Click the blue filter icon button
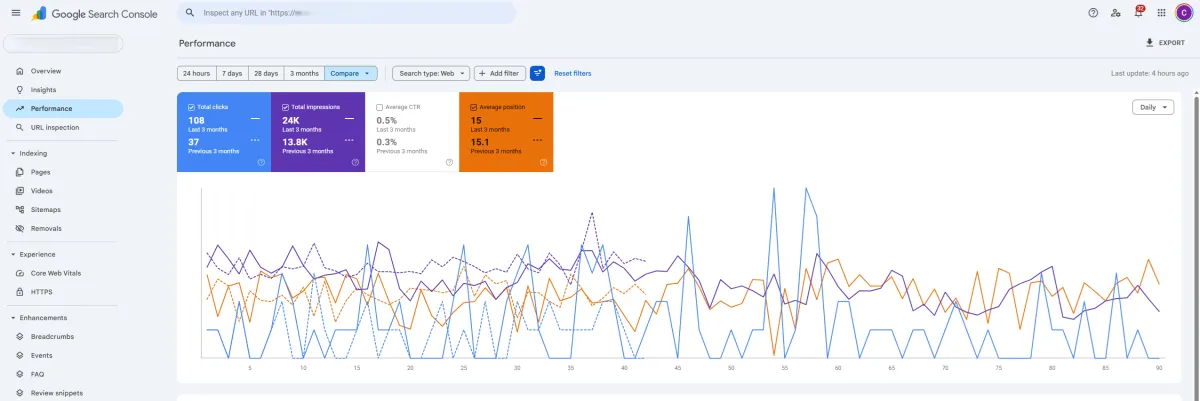This screenshot has height=401, width=1200. (537, 73)
